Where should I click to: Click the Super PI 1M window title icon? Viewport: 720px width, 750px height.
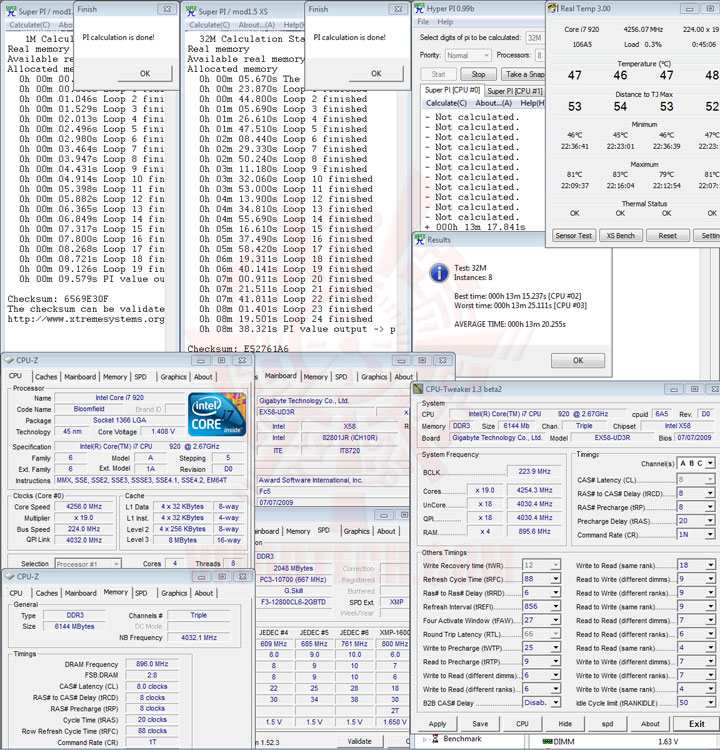[10, 11]
